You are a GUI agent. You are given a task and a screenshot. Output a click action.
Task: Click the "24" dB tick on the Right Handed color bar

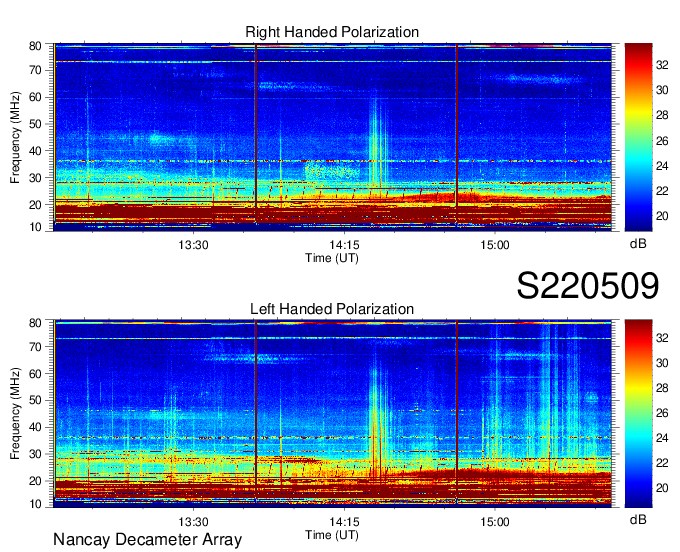click(662, 166)
